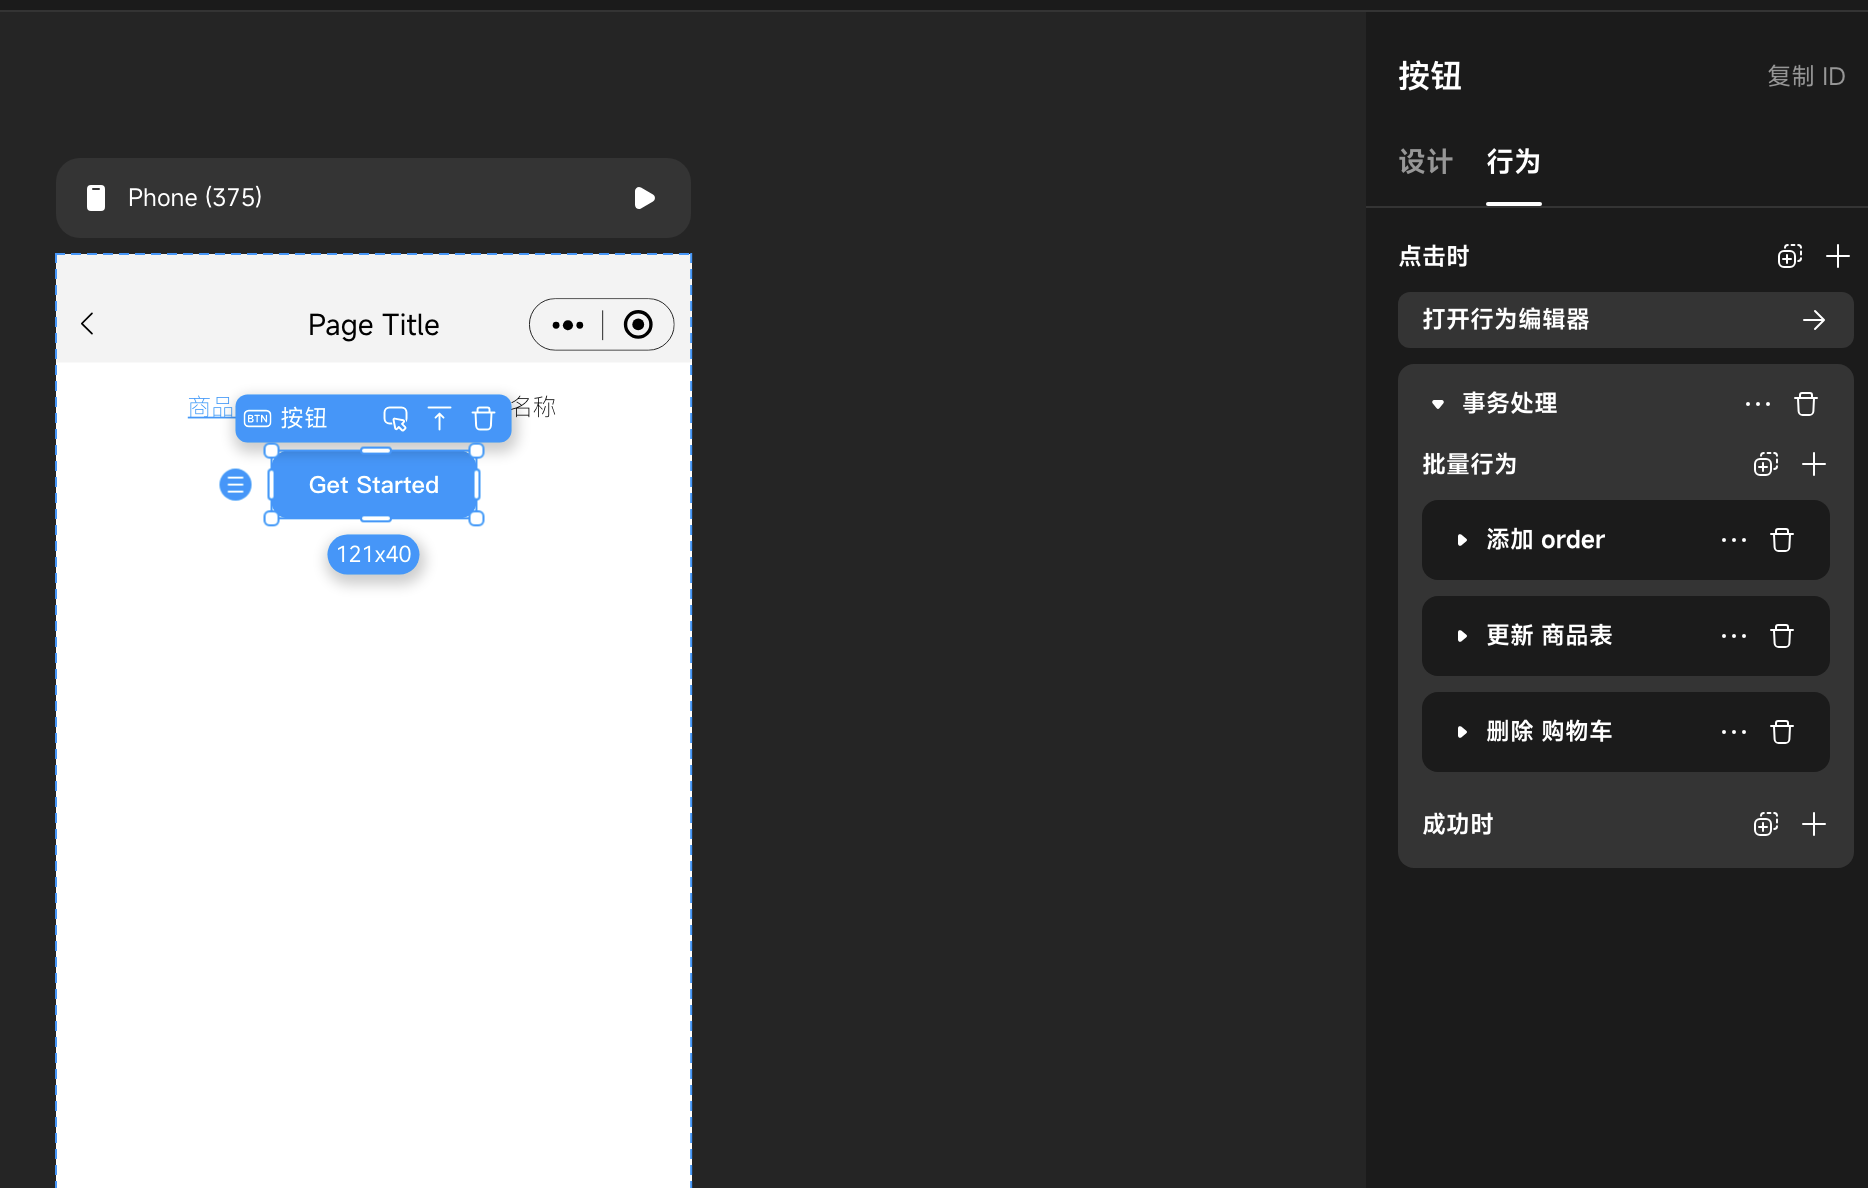Click the 复制 ID link
The image size is (1868, 1188).
pos(1805,75)
